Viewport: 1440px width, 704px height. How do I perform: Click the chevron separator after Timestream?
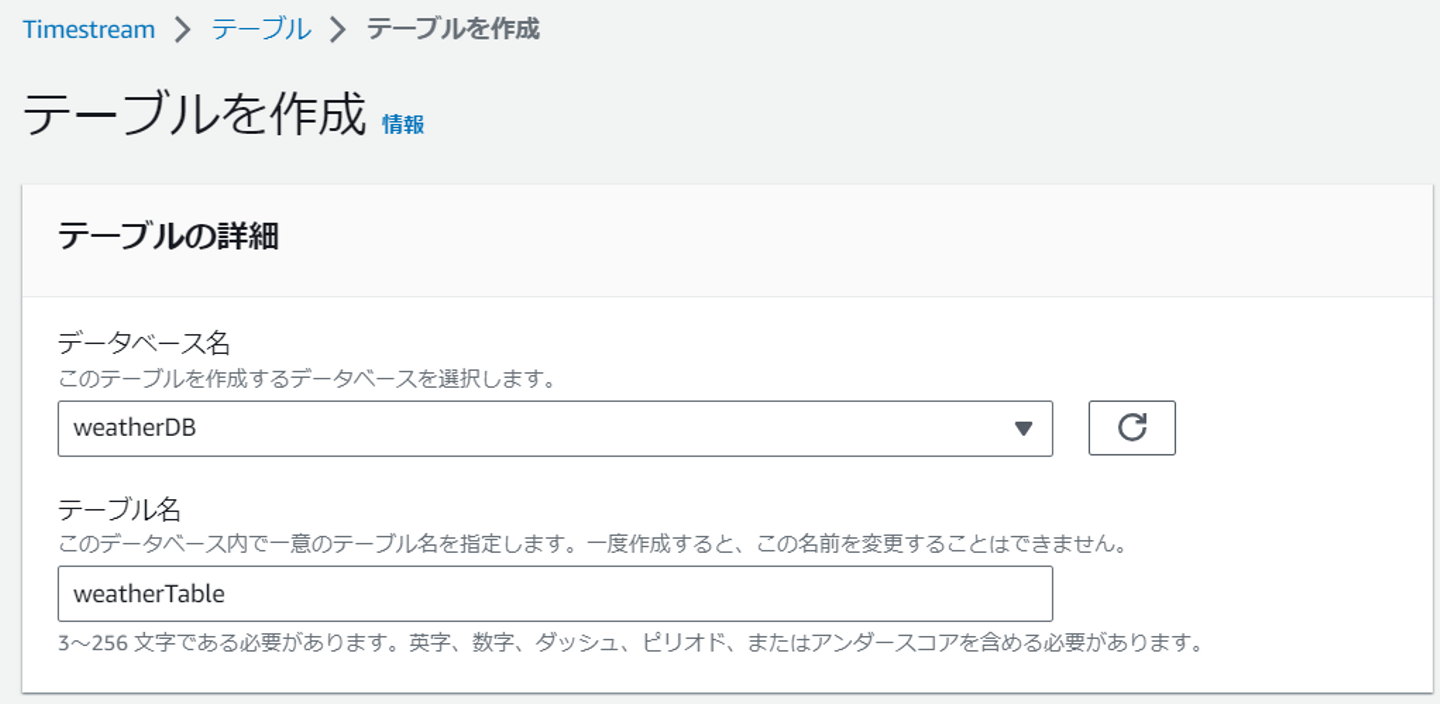182,30
